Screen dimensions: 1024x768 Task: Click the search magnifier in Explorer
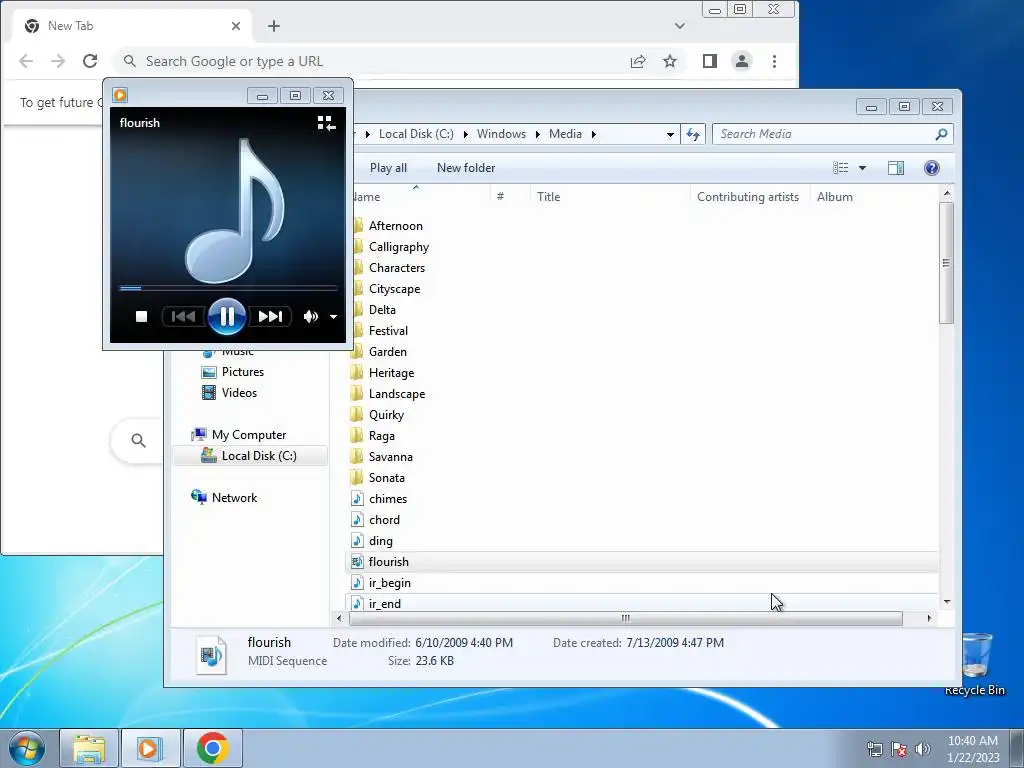pos(941,134)
